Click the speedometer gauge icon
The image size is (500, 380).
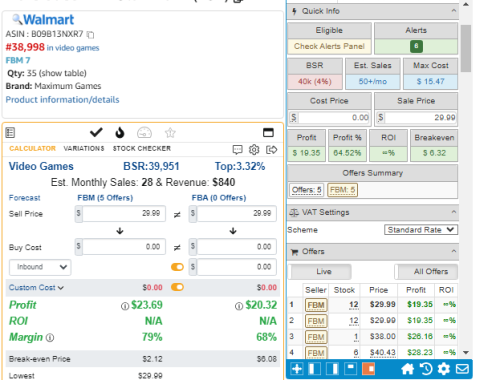click(x=144, y=133)
